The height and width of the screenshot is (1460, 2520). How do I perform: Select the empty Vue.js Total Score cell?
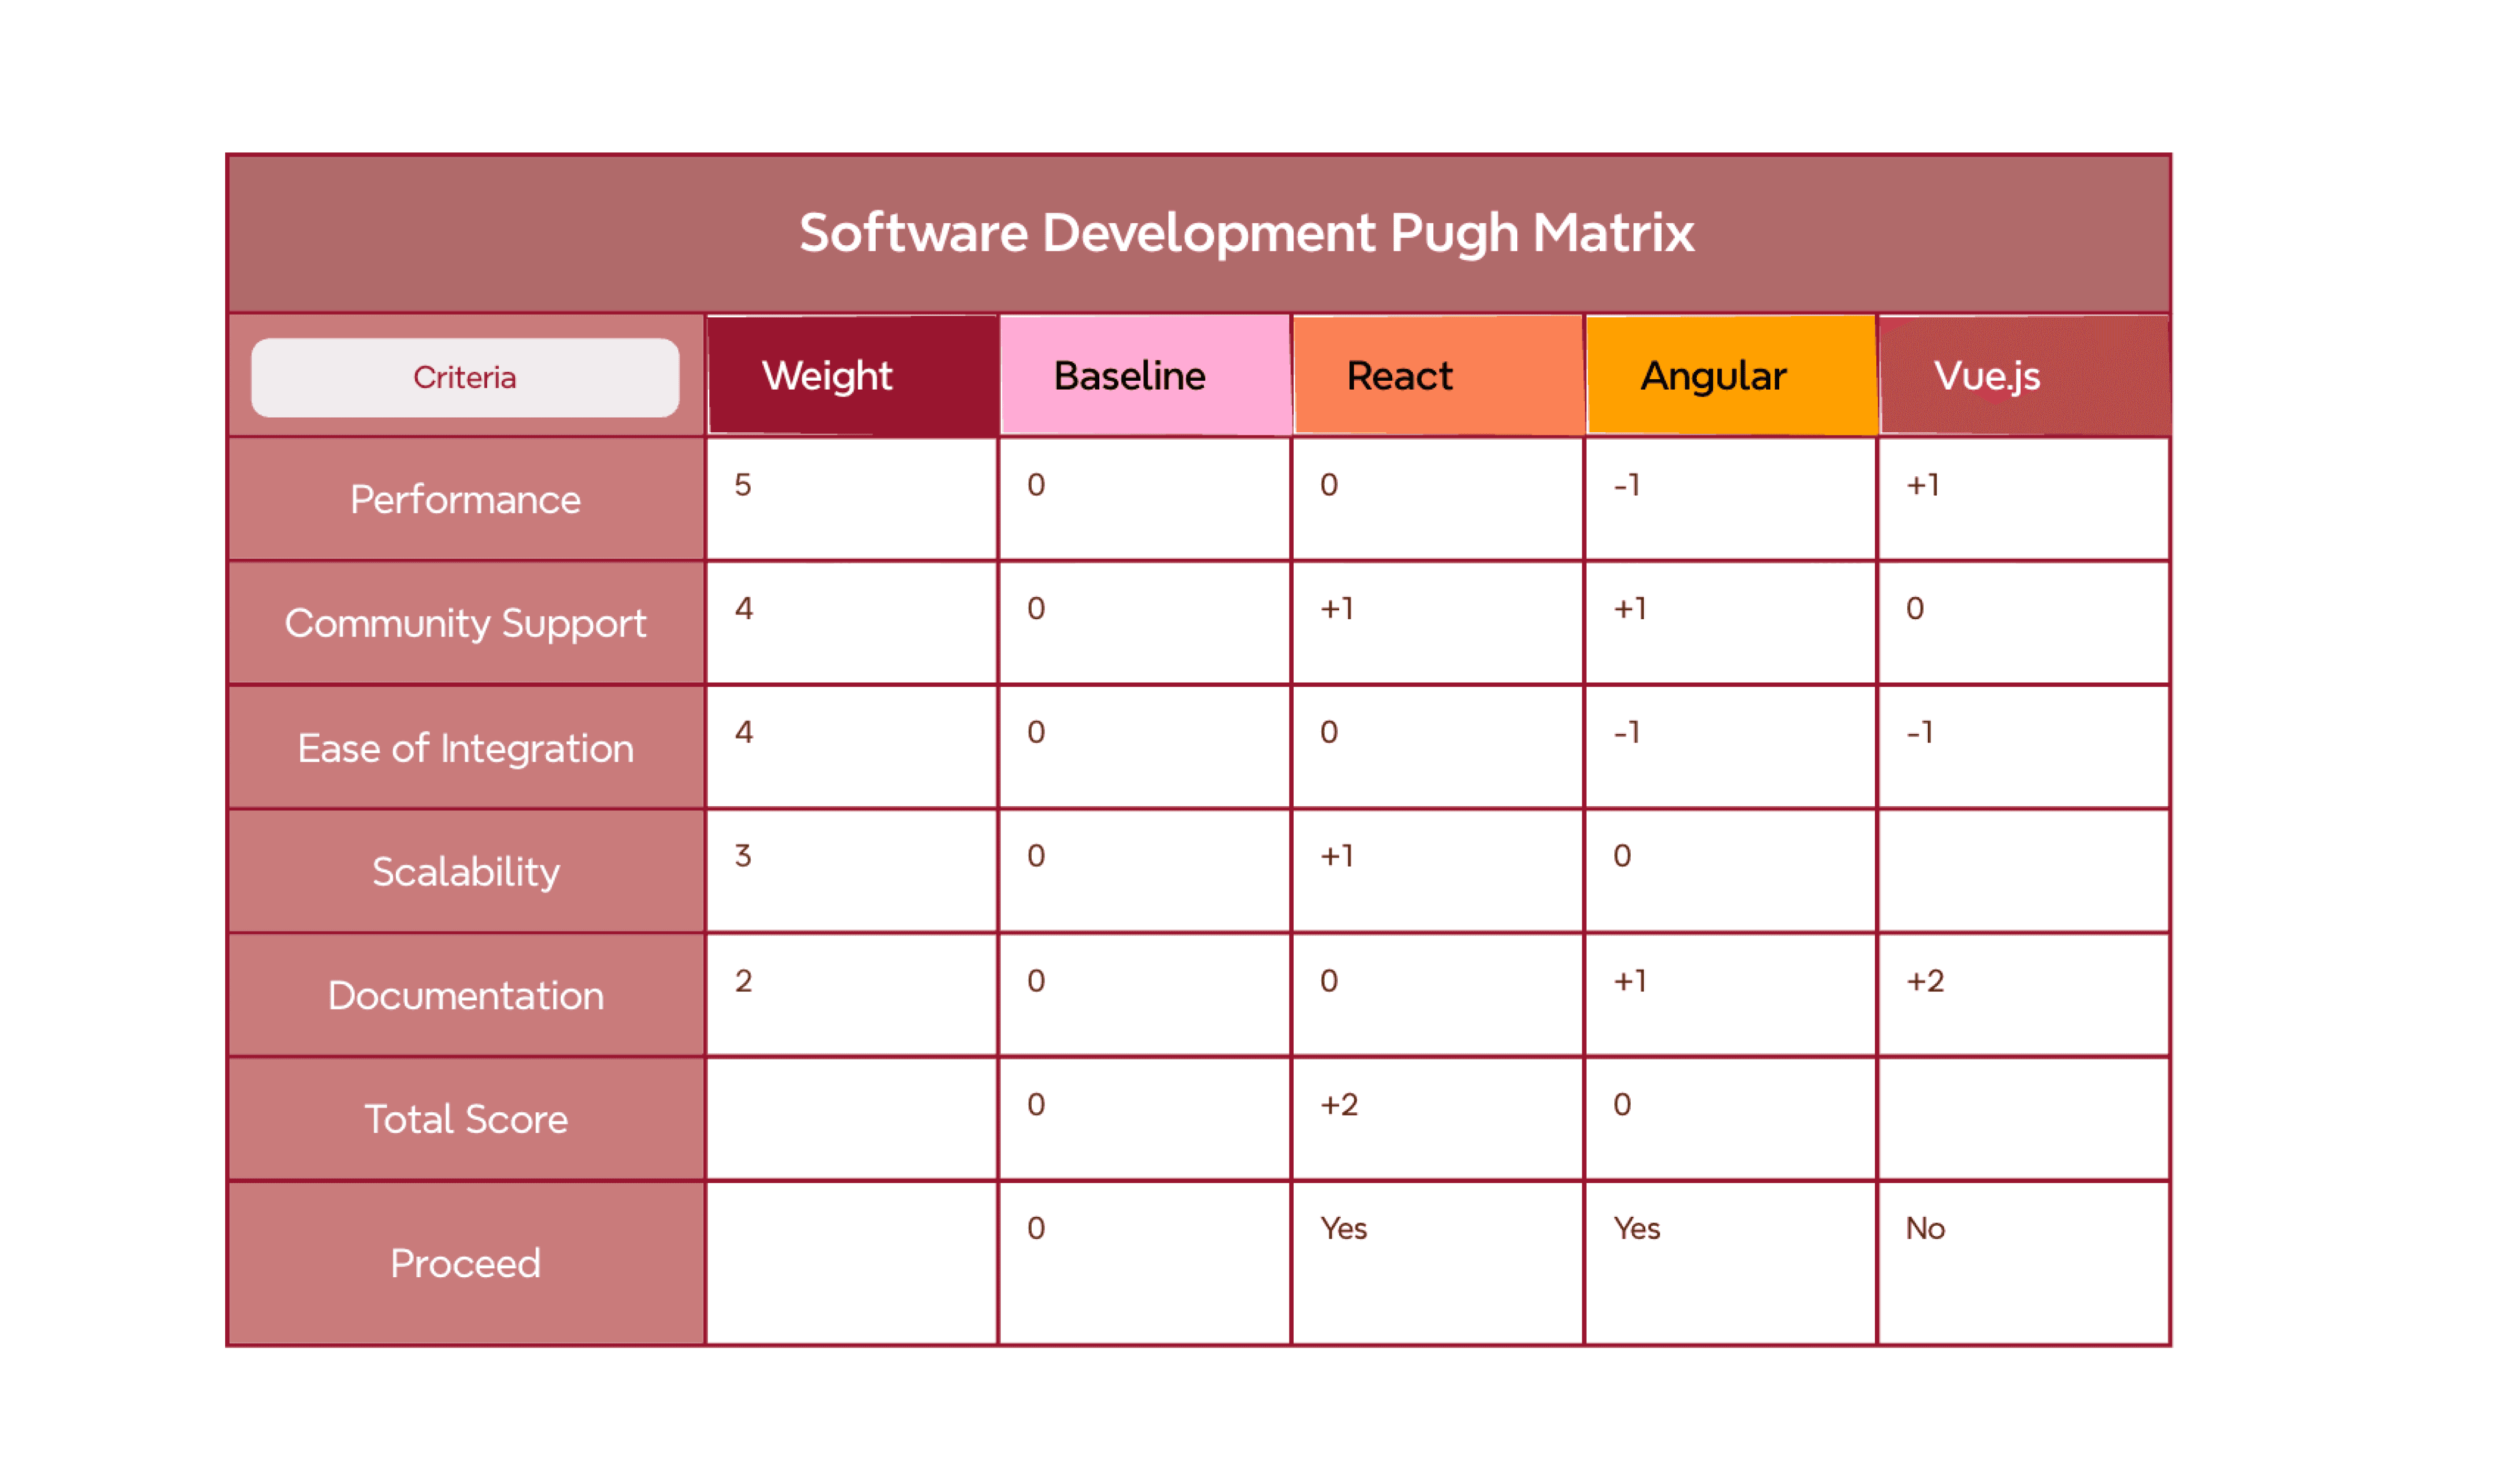pos(2023,1119)
